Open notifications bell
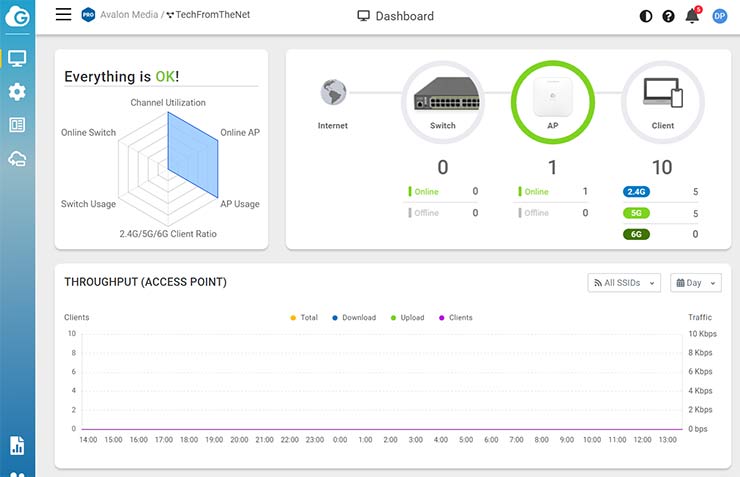The width and height of the screenshot is (740, 477). click(692, 16)
